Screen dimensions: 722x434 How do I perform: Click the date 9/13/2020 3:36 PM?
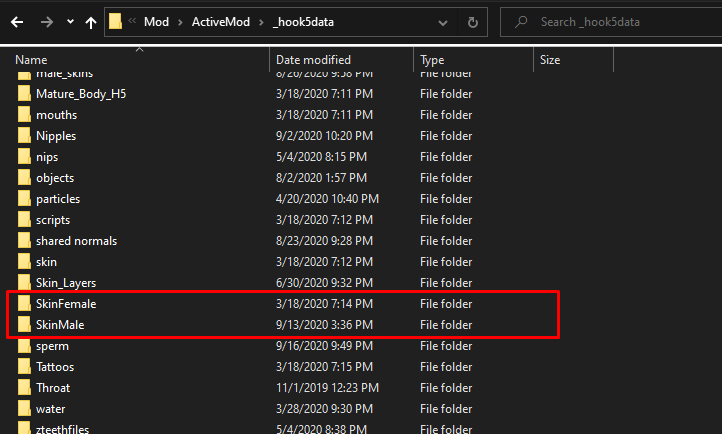(324, 325)
